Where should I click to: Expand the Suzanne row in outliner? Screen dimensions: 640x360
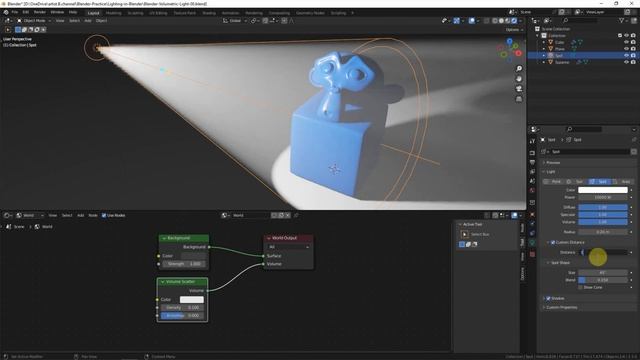(x=544, y=62)
